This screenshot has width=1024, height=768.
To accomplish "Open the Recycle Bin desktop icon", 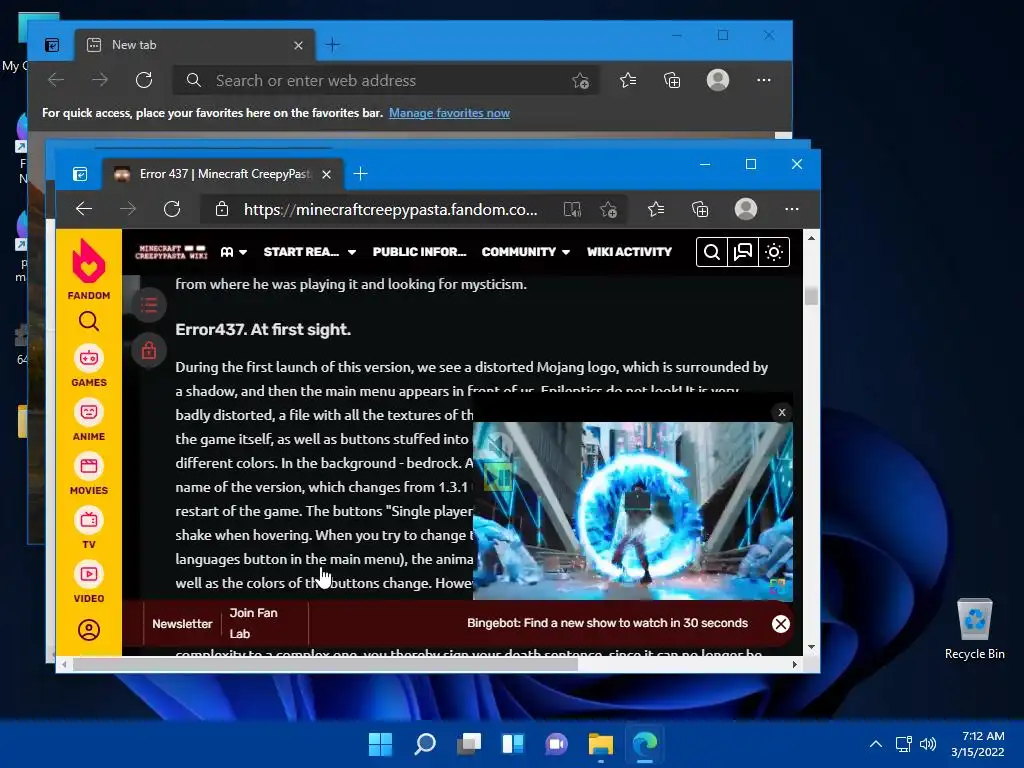I will [974, 630].
